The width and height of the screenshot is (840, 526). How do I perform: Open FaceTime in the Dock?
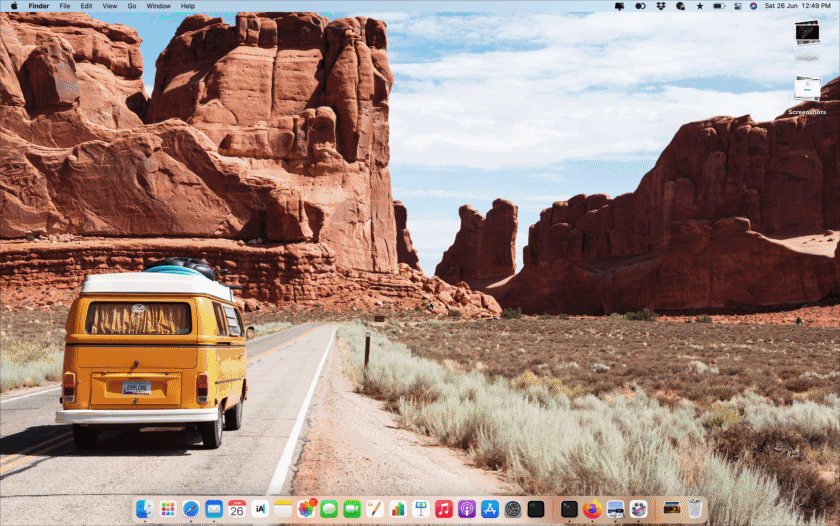tap(352, 509)
